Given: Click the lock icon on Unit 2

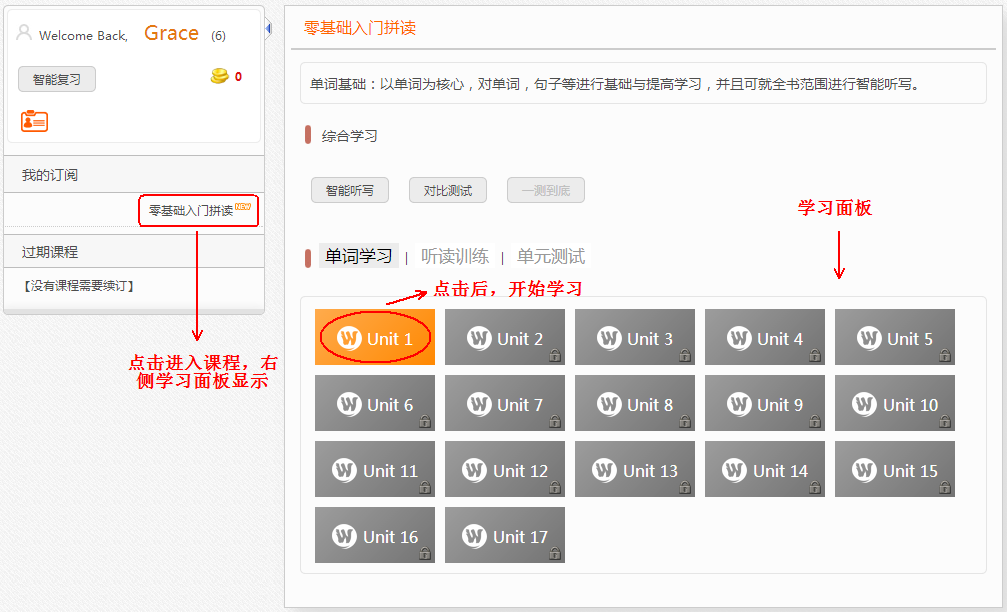Looking at the screenshot, I should click(x=554, y=355).
